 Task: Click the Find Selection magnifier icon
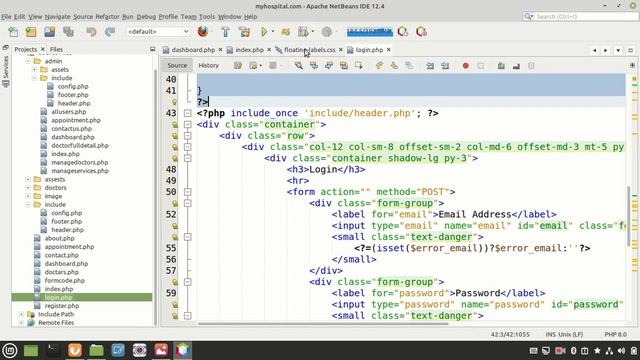[299, 65]
